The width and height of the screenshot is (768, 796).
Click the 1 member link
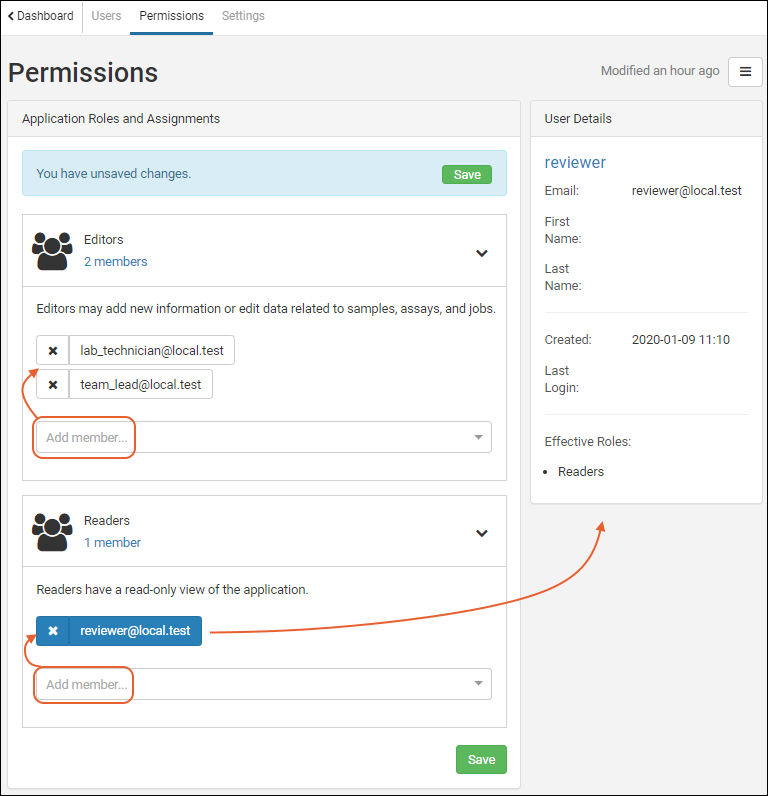click(x=112, y=543)
